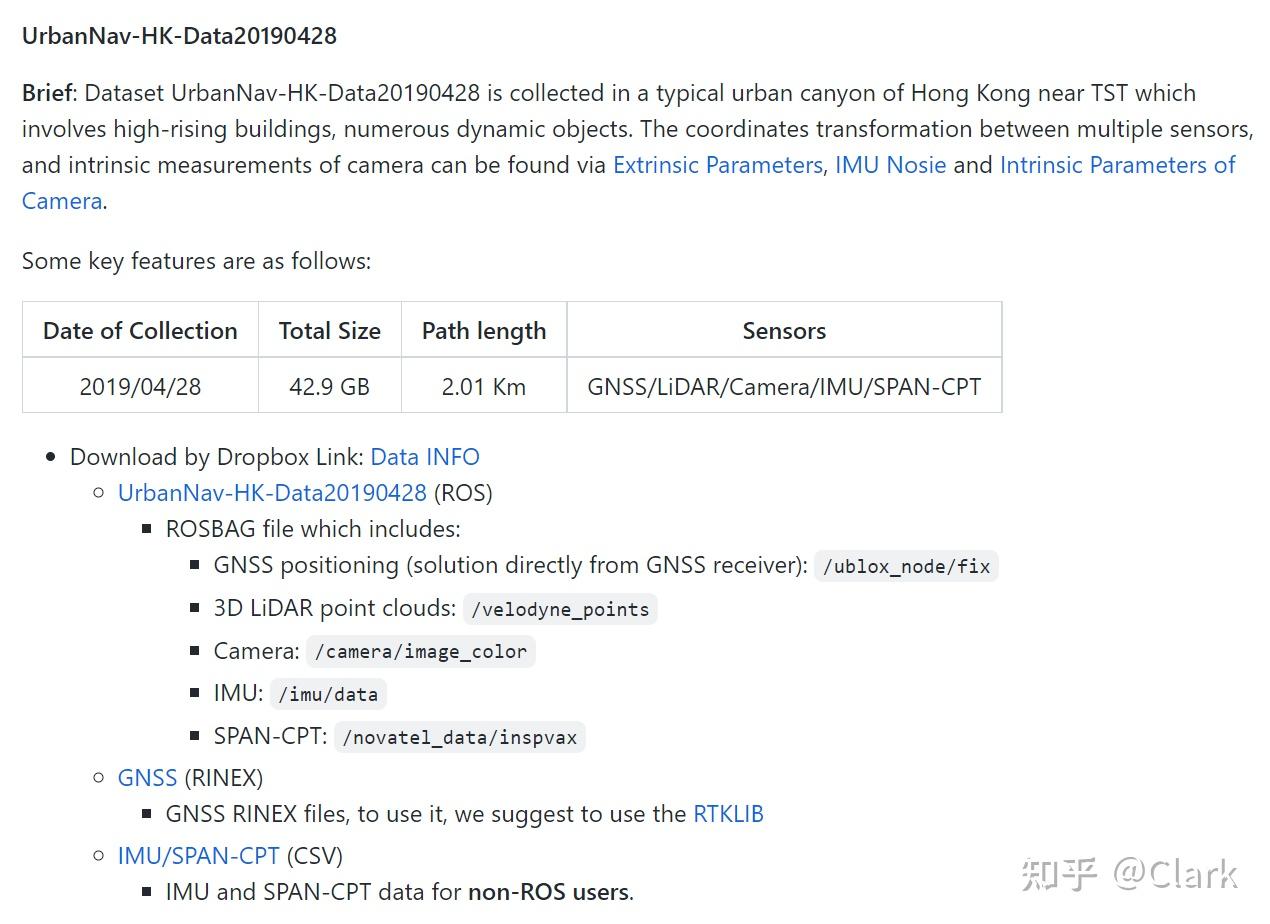Open the UrbanNav-HK-Data20190428 ROS download link
This screenshot has width=1270, height=924.
pyautogui.click(x=272, y=493)
